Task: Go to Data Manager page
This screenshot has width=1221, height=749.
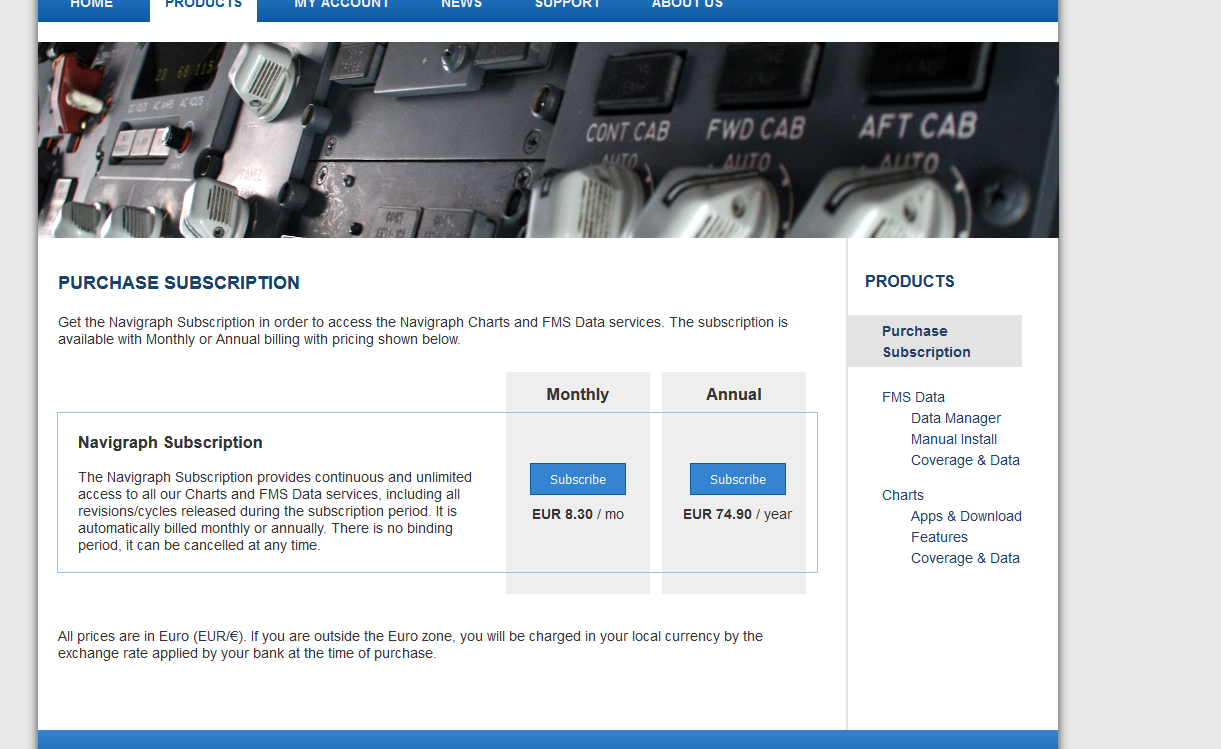Action: click(x=956, y=418)
